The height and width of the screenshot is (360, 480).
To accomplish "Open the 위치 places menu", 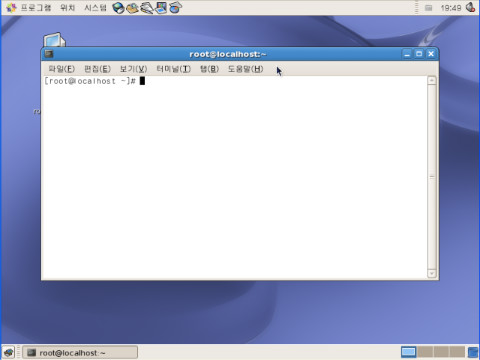I will [68, 7].
